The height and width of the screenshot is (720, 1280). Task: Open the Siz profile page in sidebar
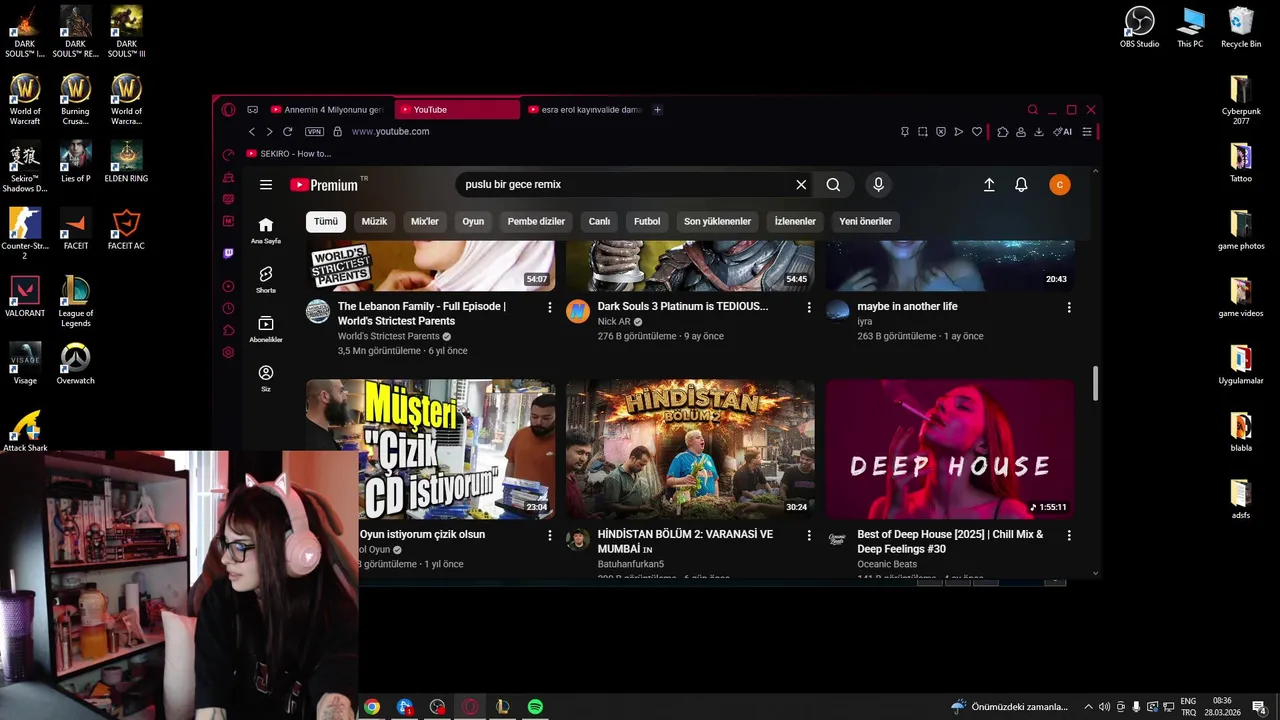(x=266, y=378)
